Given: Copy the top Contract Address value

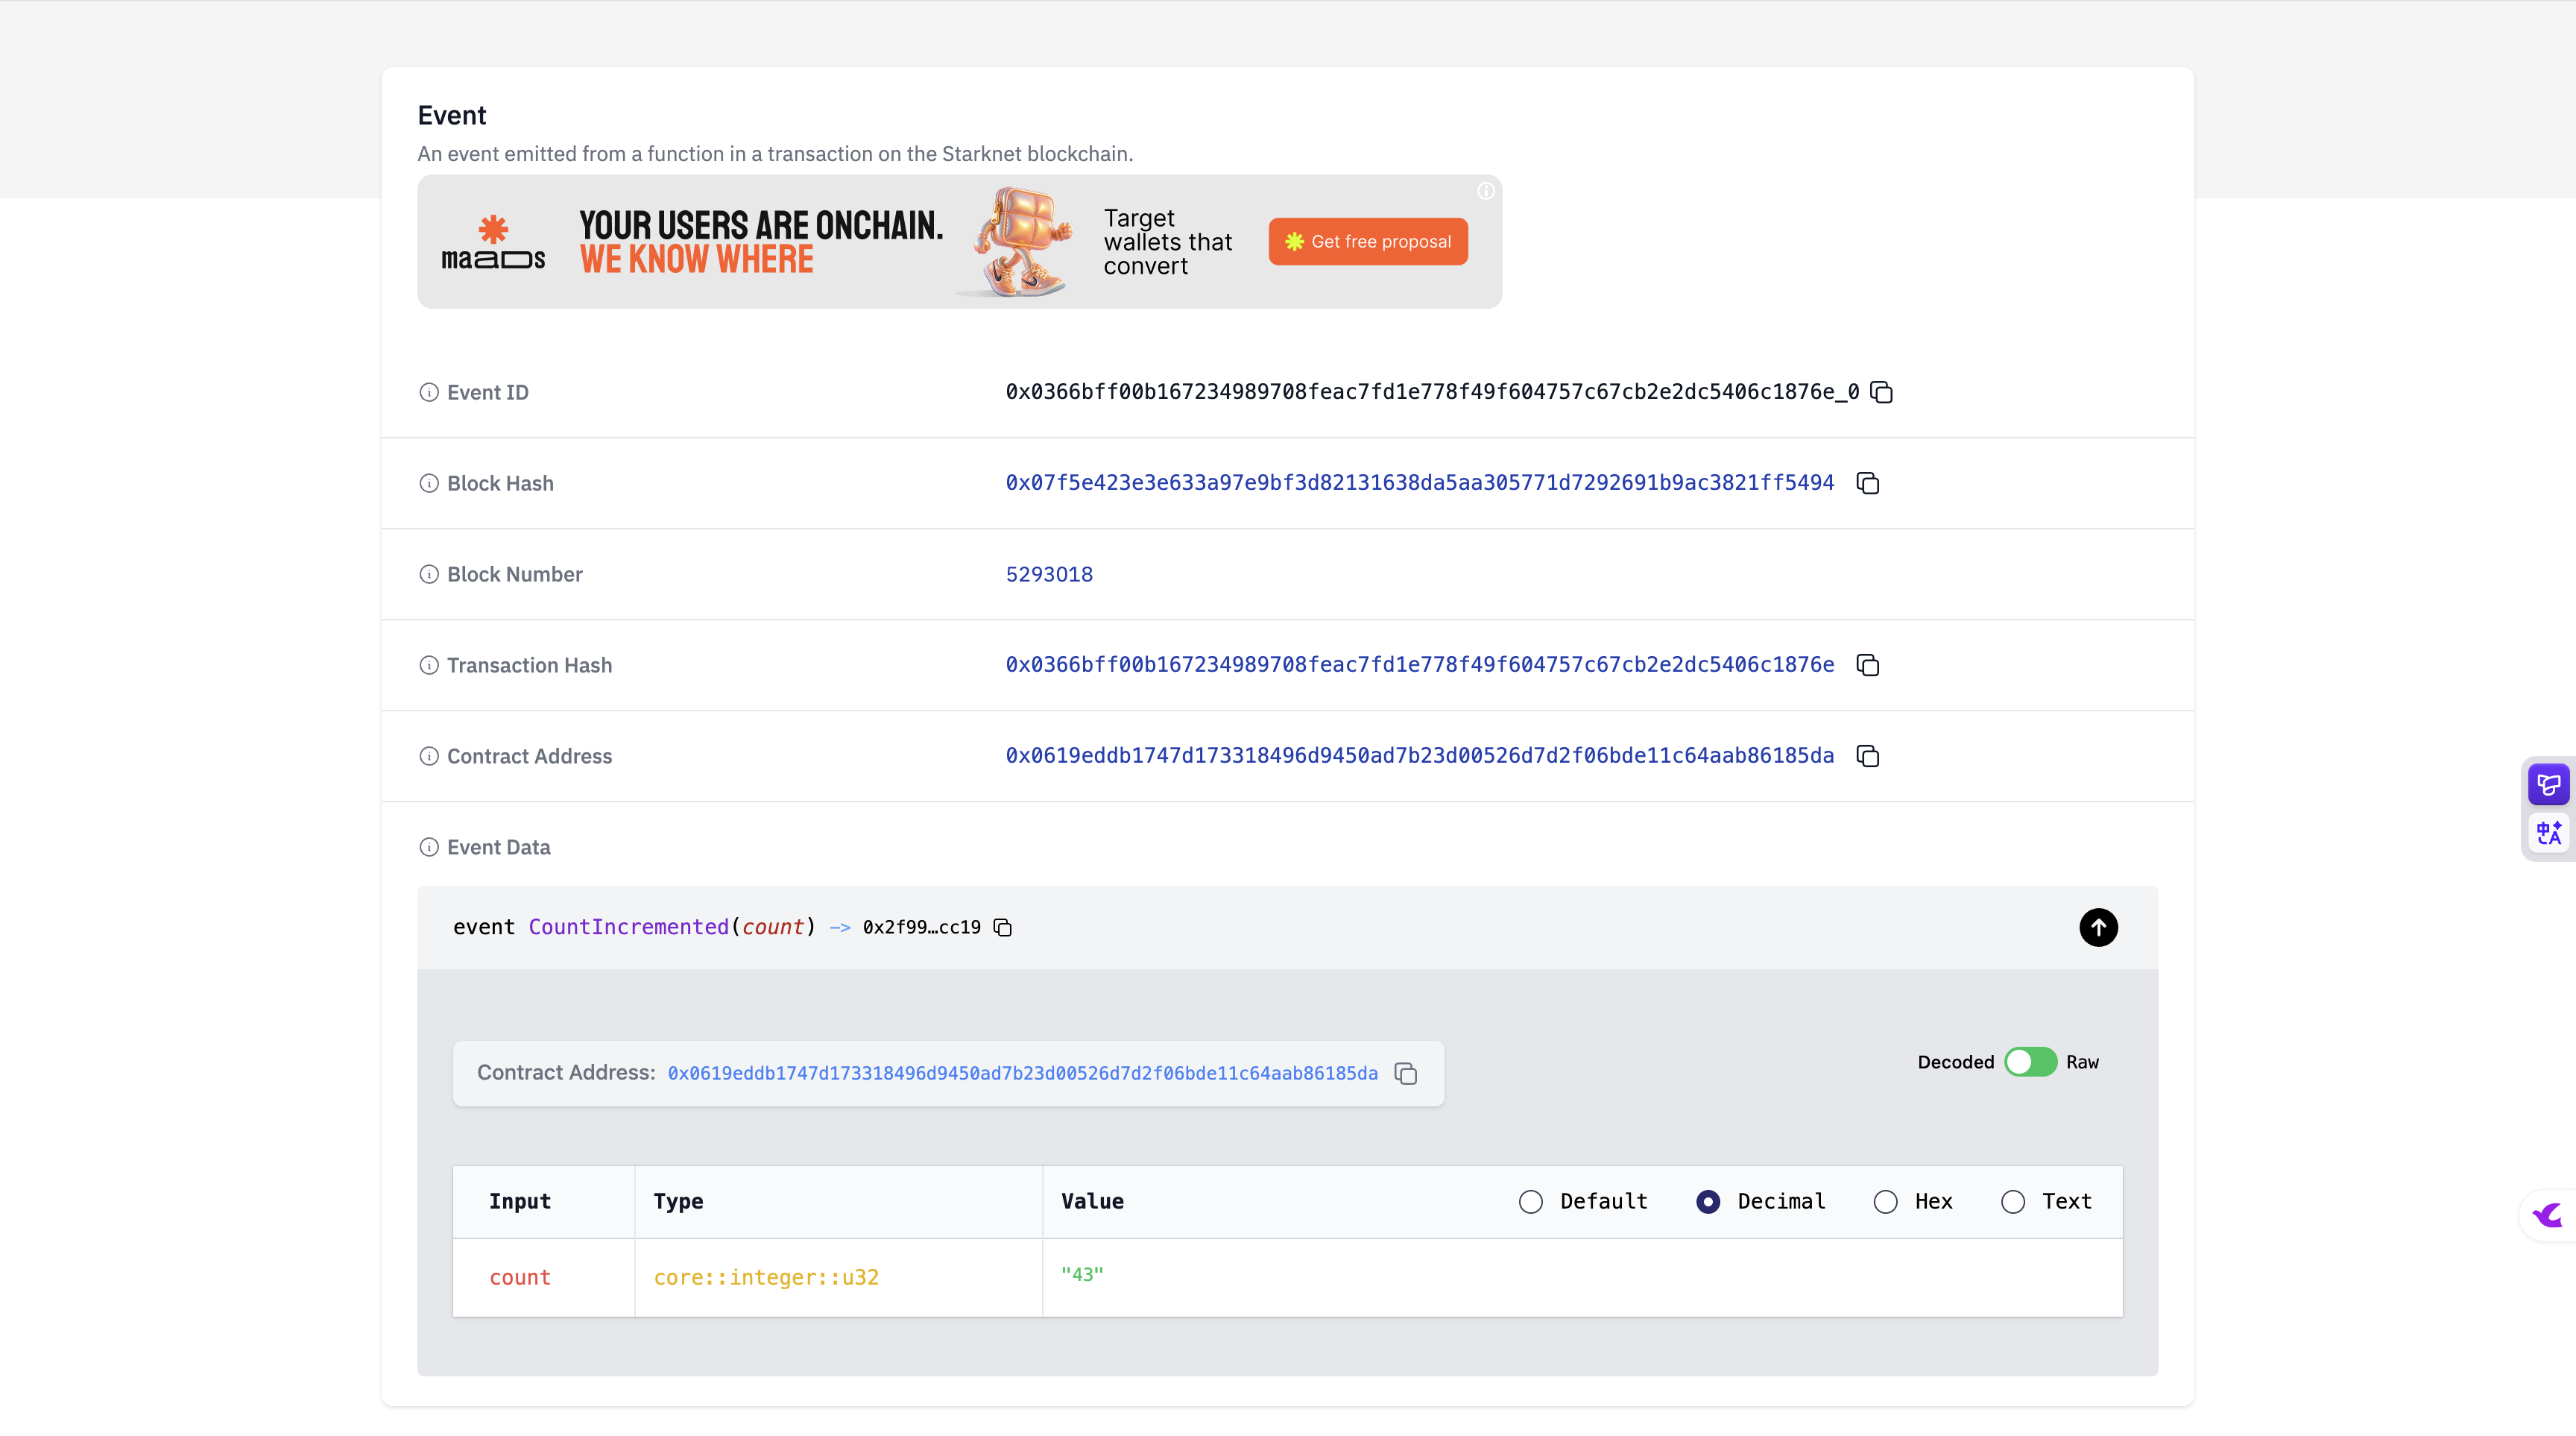Looking at the screenshot, I should [1867, 756].
